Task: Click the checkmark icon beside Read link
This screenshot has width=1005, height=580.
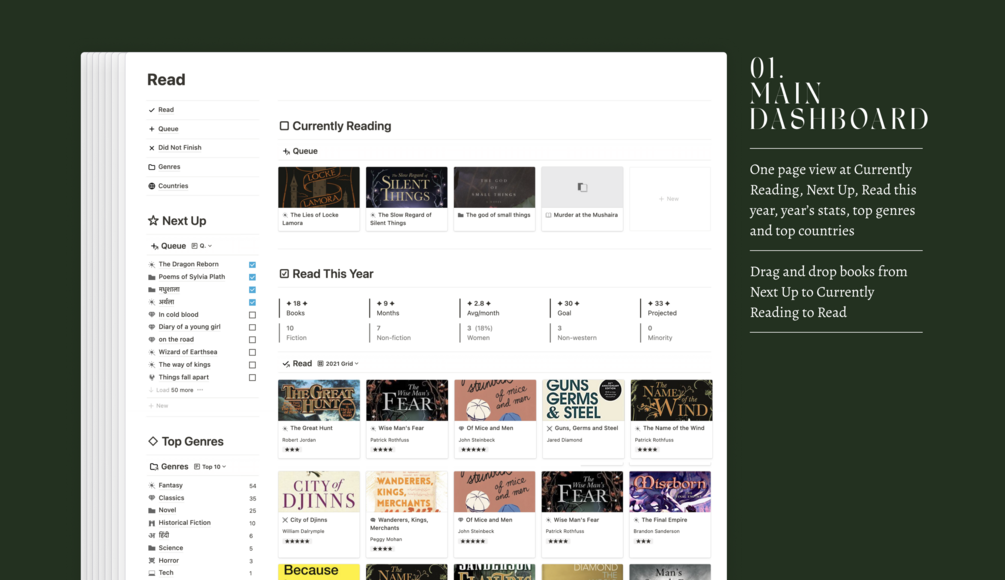Action: 152,110
